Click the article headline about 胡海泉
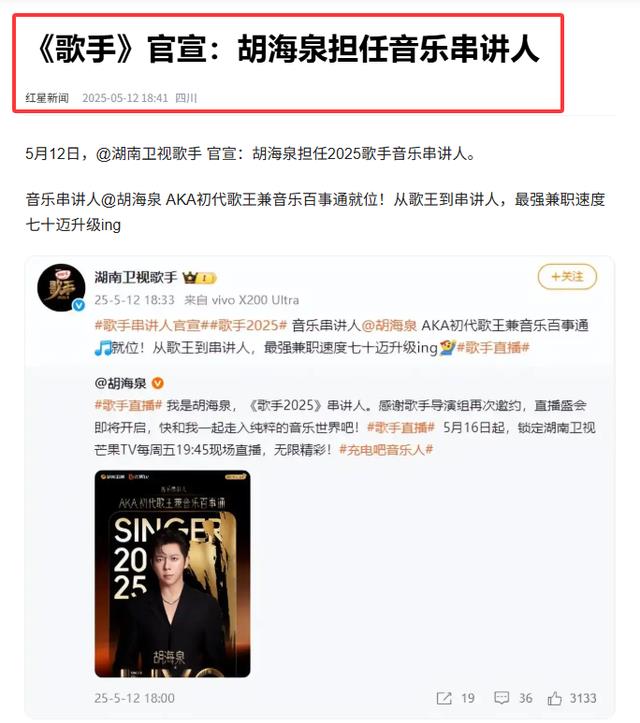This screenshot has width=640, height=723. 287,49
